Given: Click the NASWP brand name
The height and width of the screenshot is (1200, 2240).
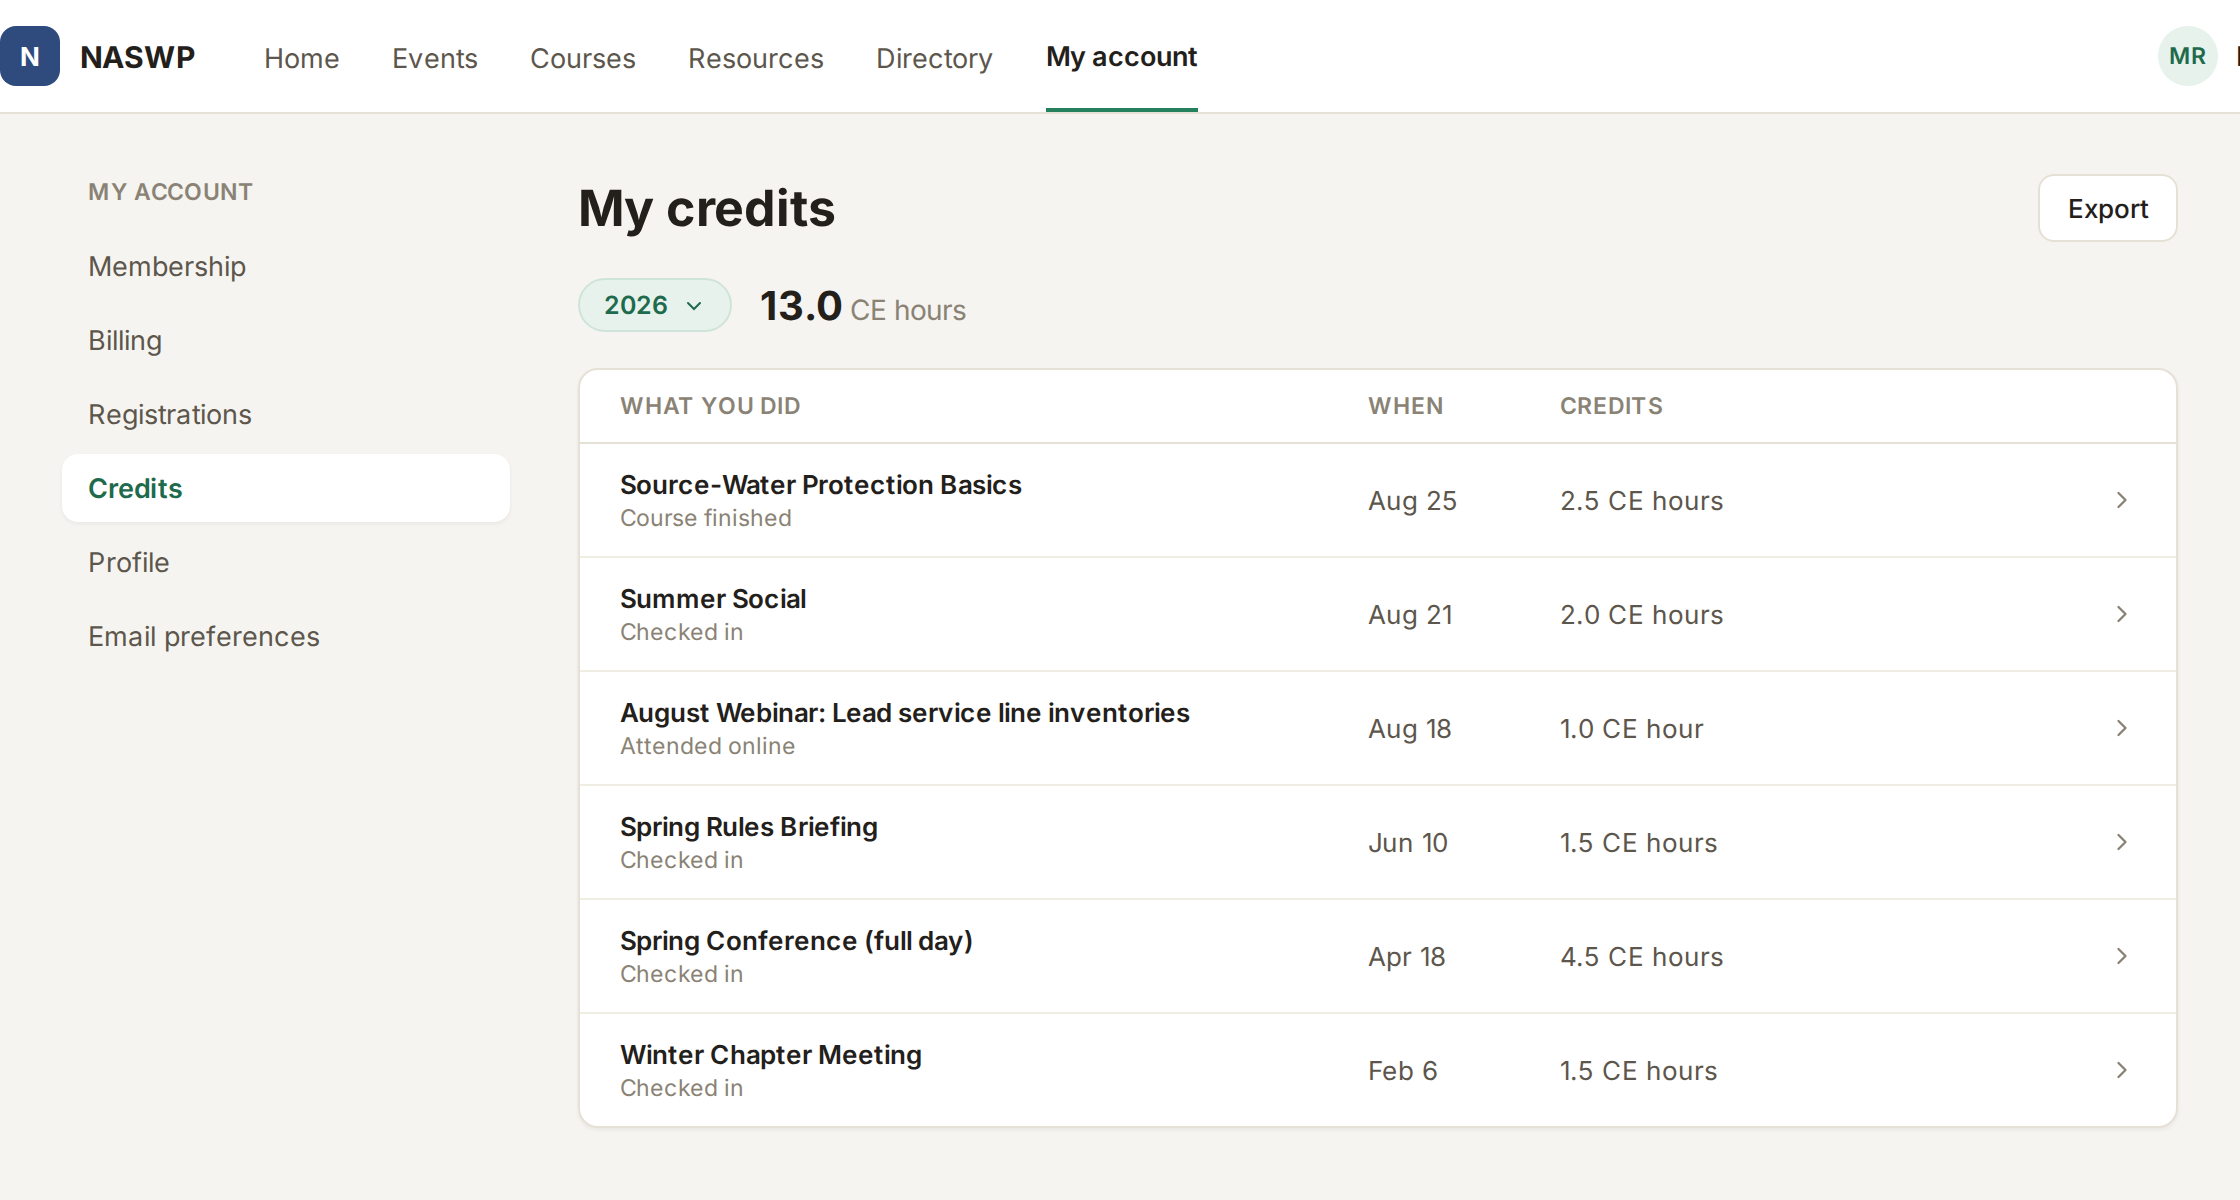Looking at the screenshot, I should pyautogui.click(x=138, y=57).
